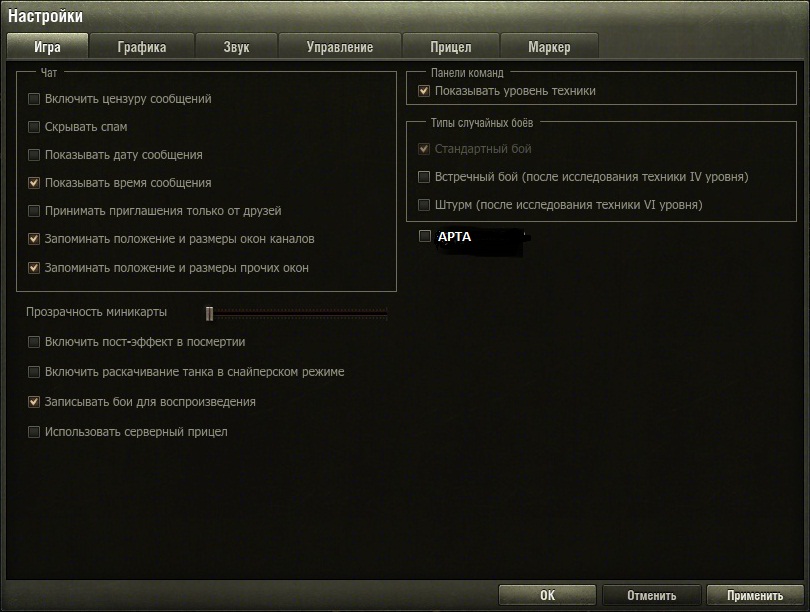Screen dimensions: 810x612
Task: Open the Звук settings tab
Action: [x=237, y=47]
